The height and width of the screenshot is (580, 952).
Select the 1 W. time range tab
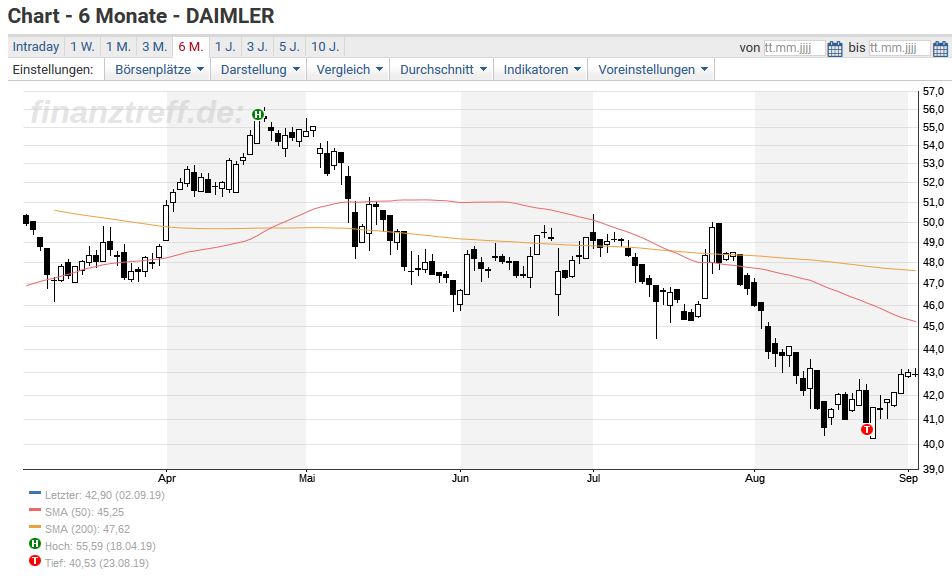tap(82, 47)
